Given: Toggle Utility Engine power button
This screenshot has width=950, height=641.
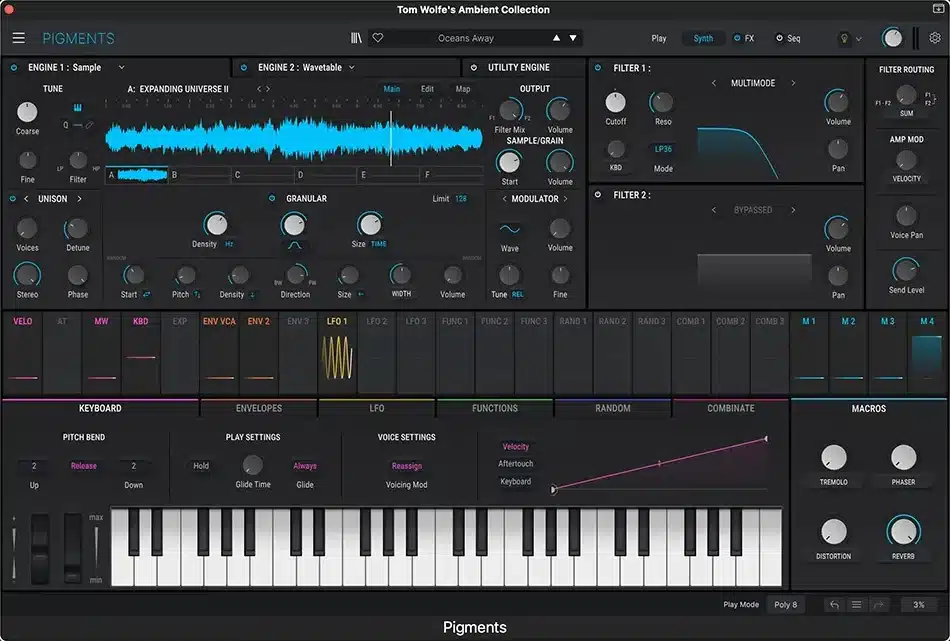Looking at the screenshot, I should (474, 67).
